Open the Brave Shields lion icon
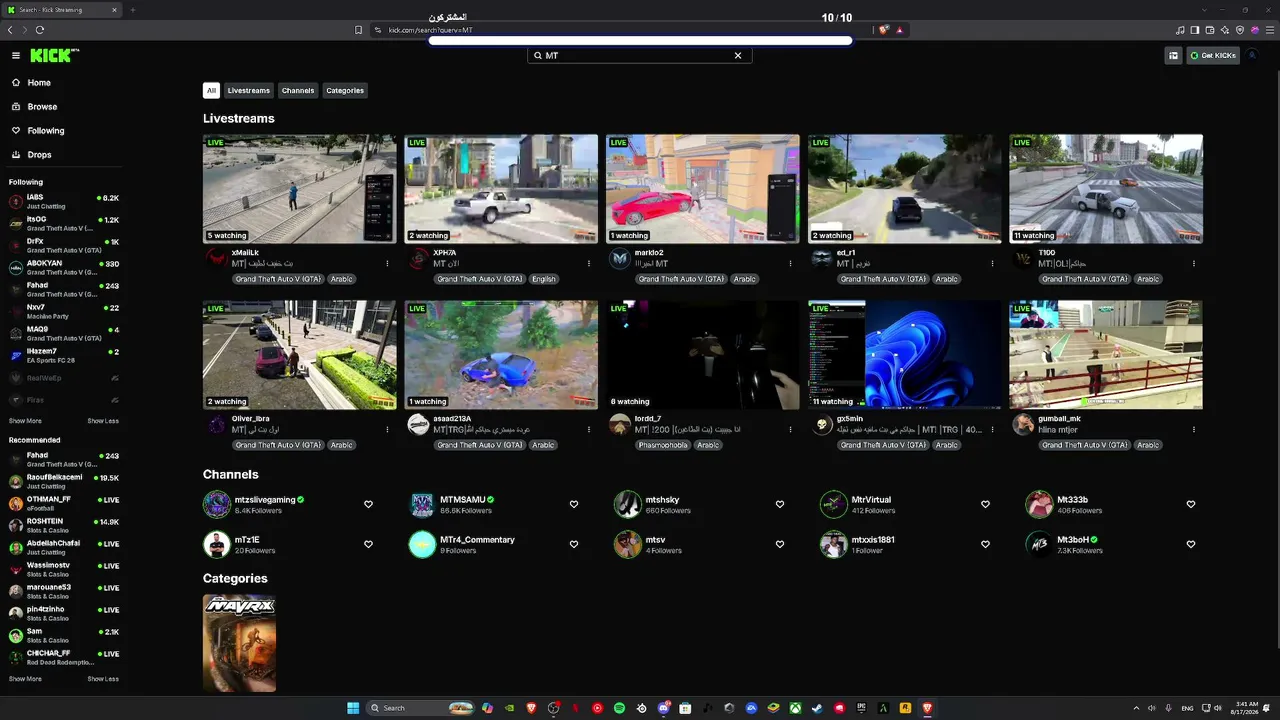Screen dimensions: 1280x720 [x=884, y=30]
